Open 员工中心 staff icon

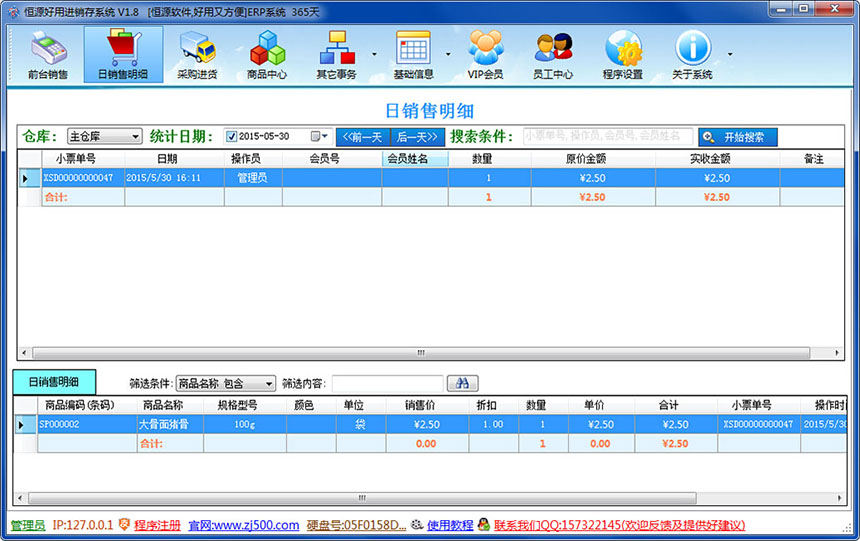(x=553, y=55)
